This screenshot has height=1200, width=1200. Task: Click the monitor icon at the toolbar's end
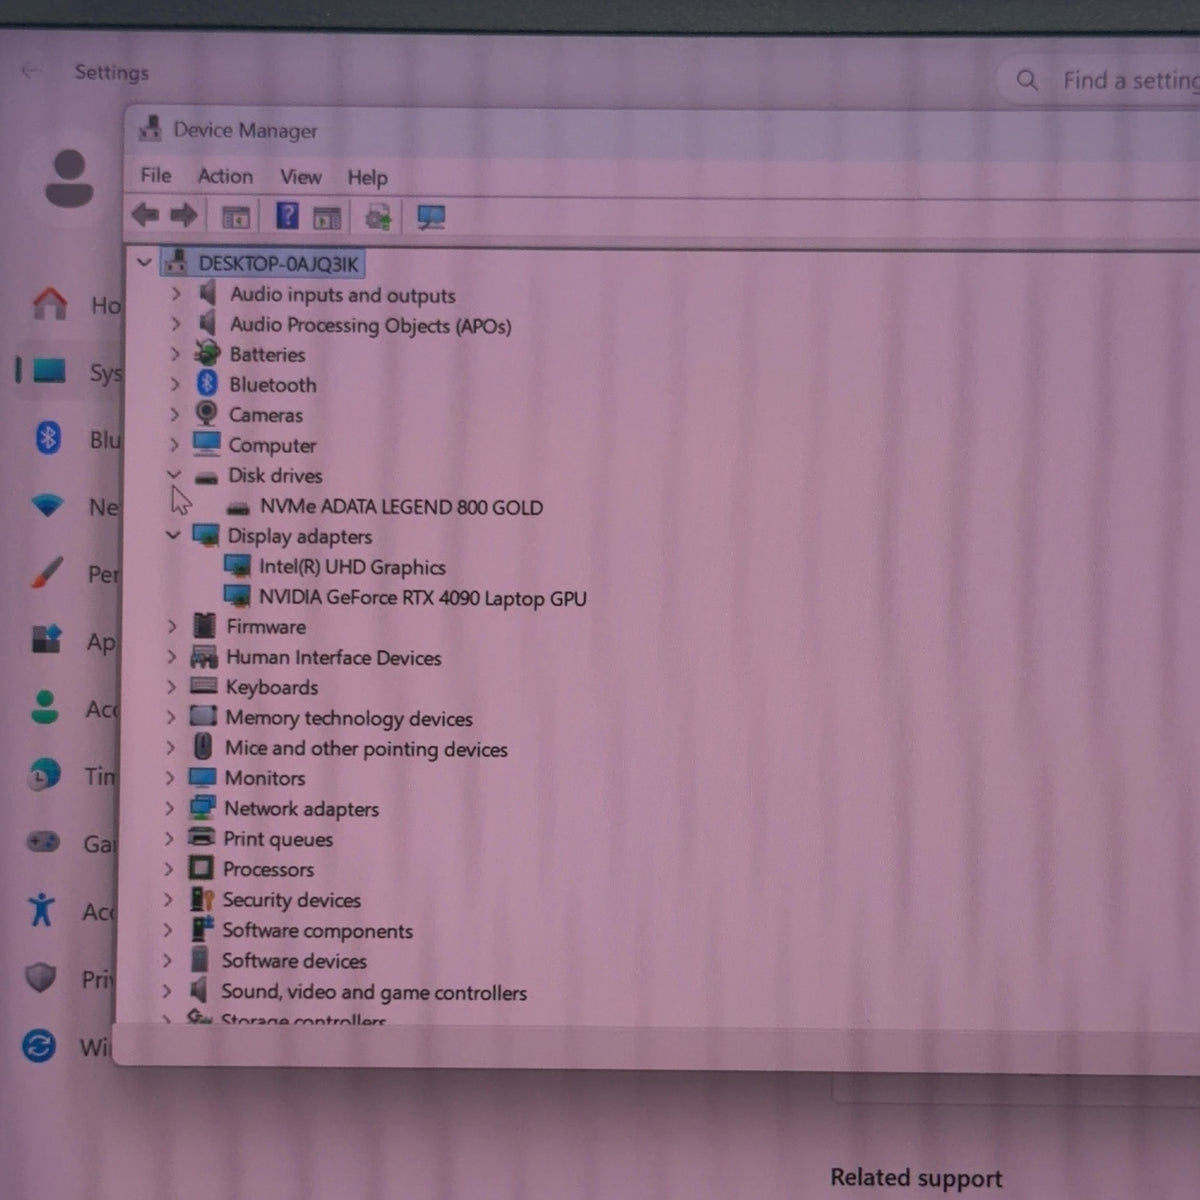coord(431,217)
